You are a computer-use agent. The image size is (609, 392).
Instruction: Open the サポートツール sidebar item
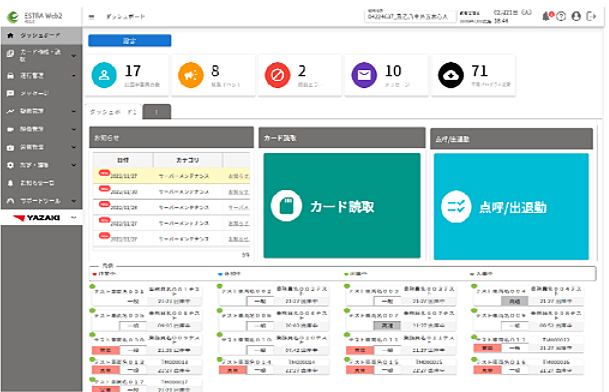click(41, 200)
